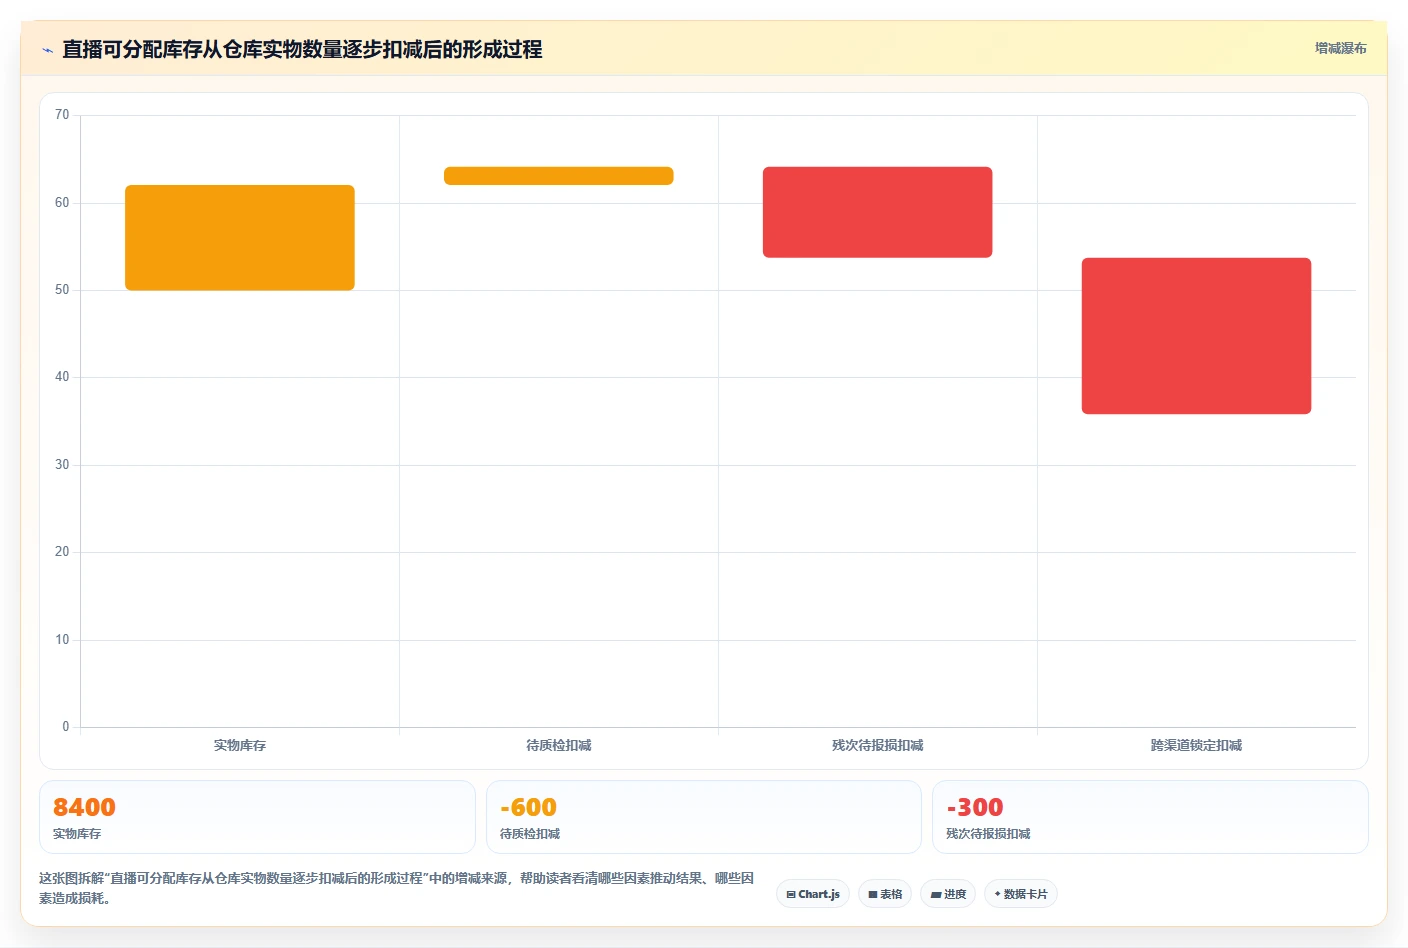Click the y-axis value 60
Screen dimensions: 1408x948
pyautogui.click(x=62, y=203)
